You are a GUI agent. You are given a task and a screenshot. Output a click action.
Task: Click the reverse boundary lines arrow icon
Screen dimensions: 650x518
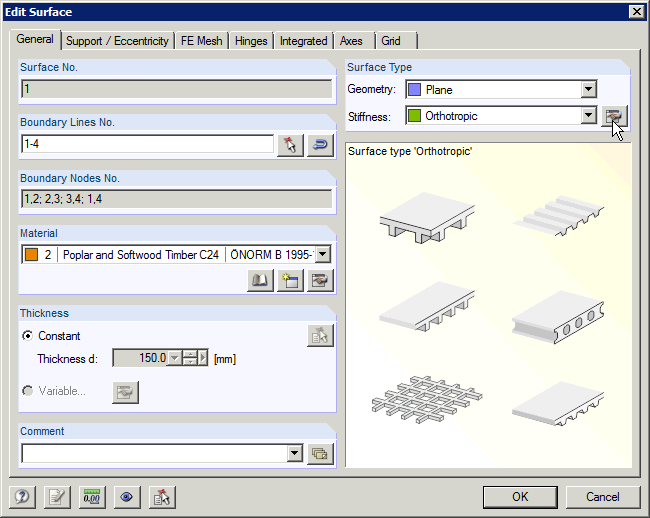pyautogui.click(x=319, y=144)
